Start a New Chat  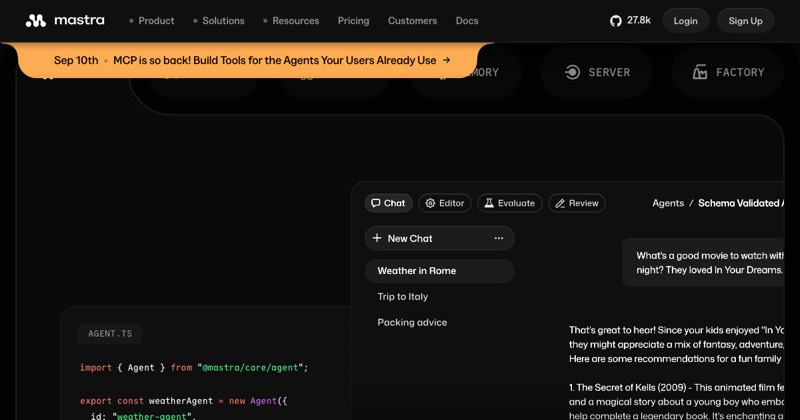point(439,238)
